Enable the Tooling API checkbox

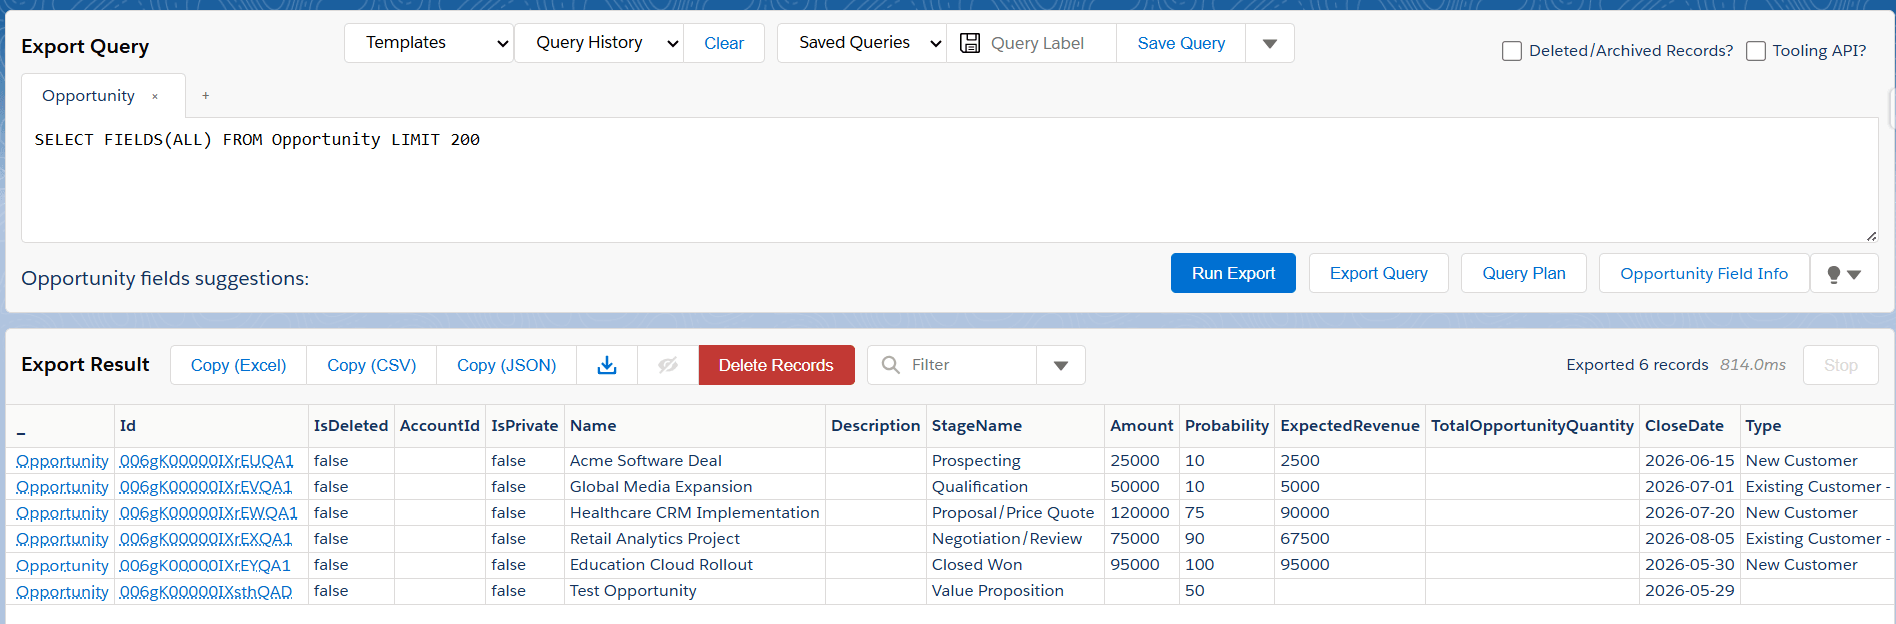pos(1756,51)
